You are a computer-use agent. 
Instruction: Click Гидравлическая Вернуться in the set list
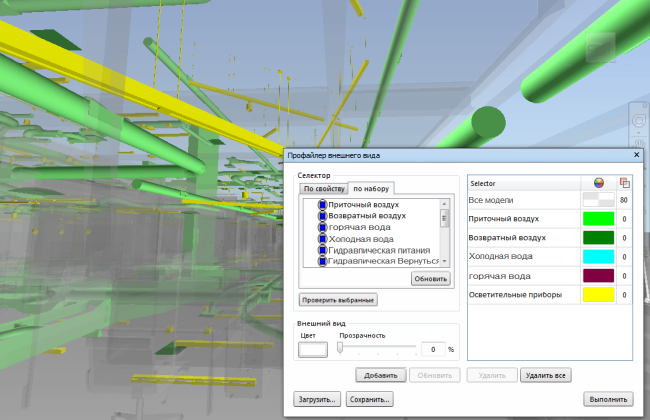pos(383,262)
